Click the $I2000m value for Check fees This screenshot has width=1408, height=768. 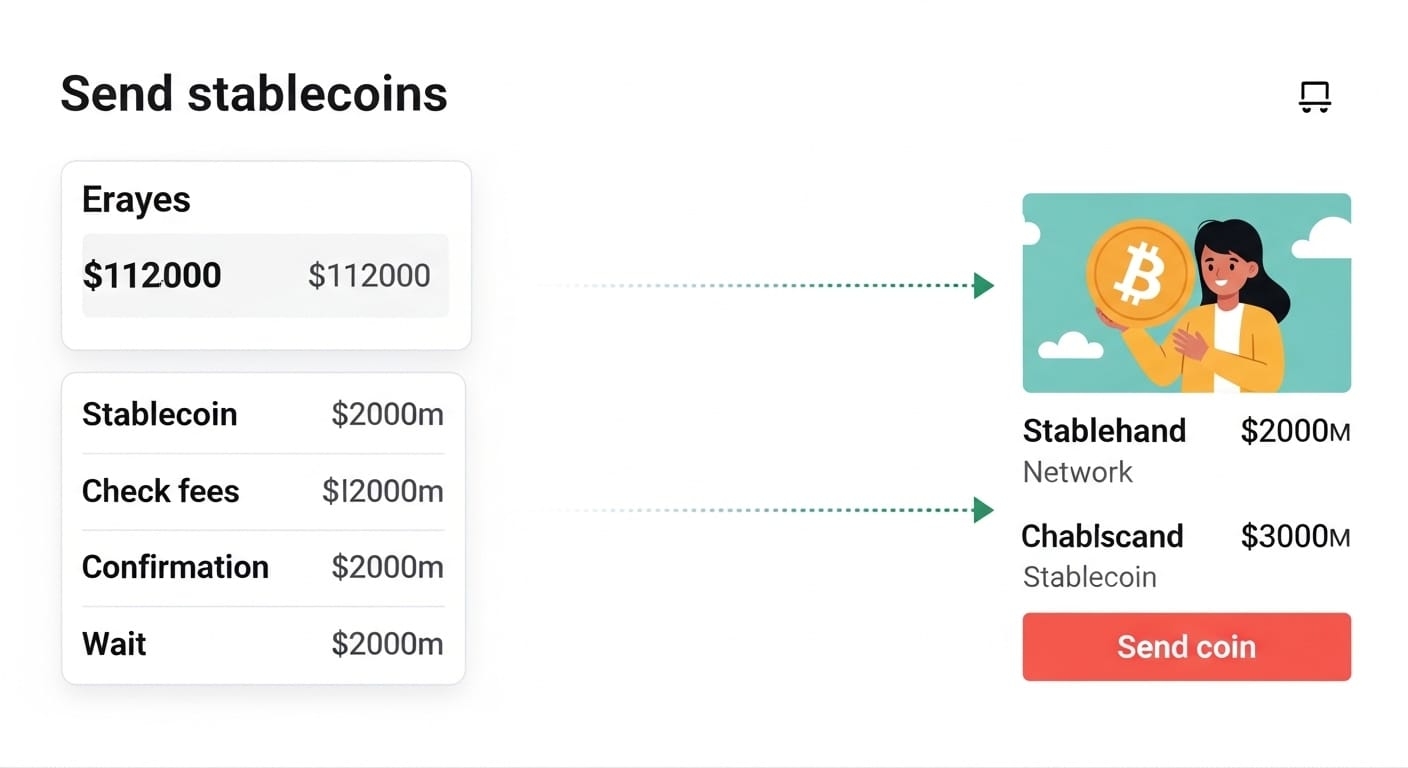[382, 491]
